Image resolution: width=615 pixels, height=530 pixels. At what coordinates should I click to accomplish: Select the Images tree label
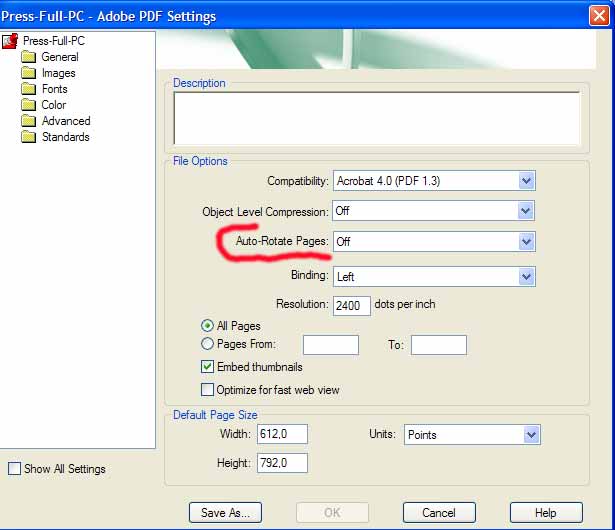pos(58,73)
